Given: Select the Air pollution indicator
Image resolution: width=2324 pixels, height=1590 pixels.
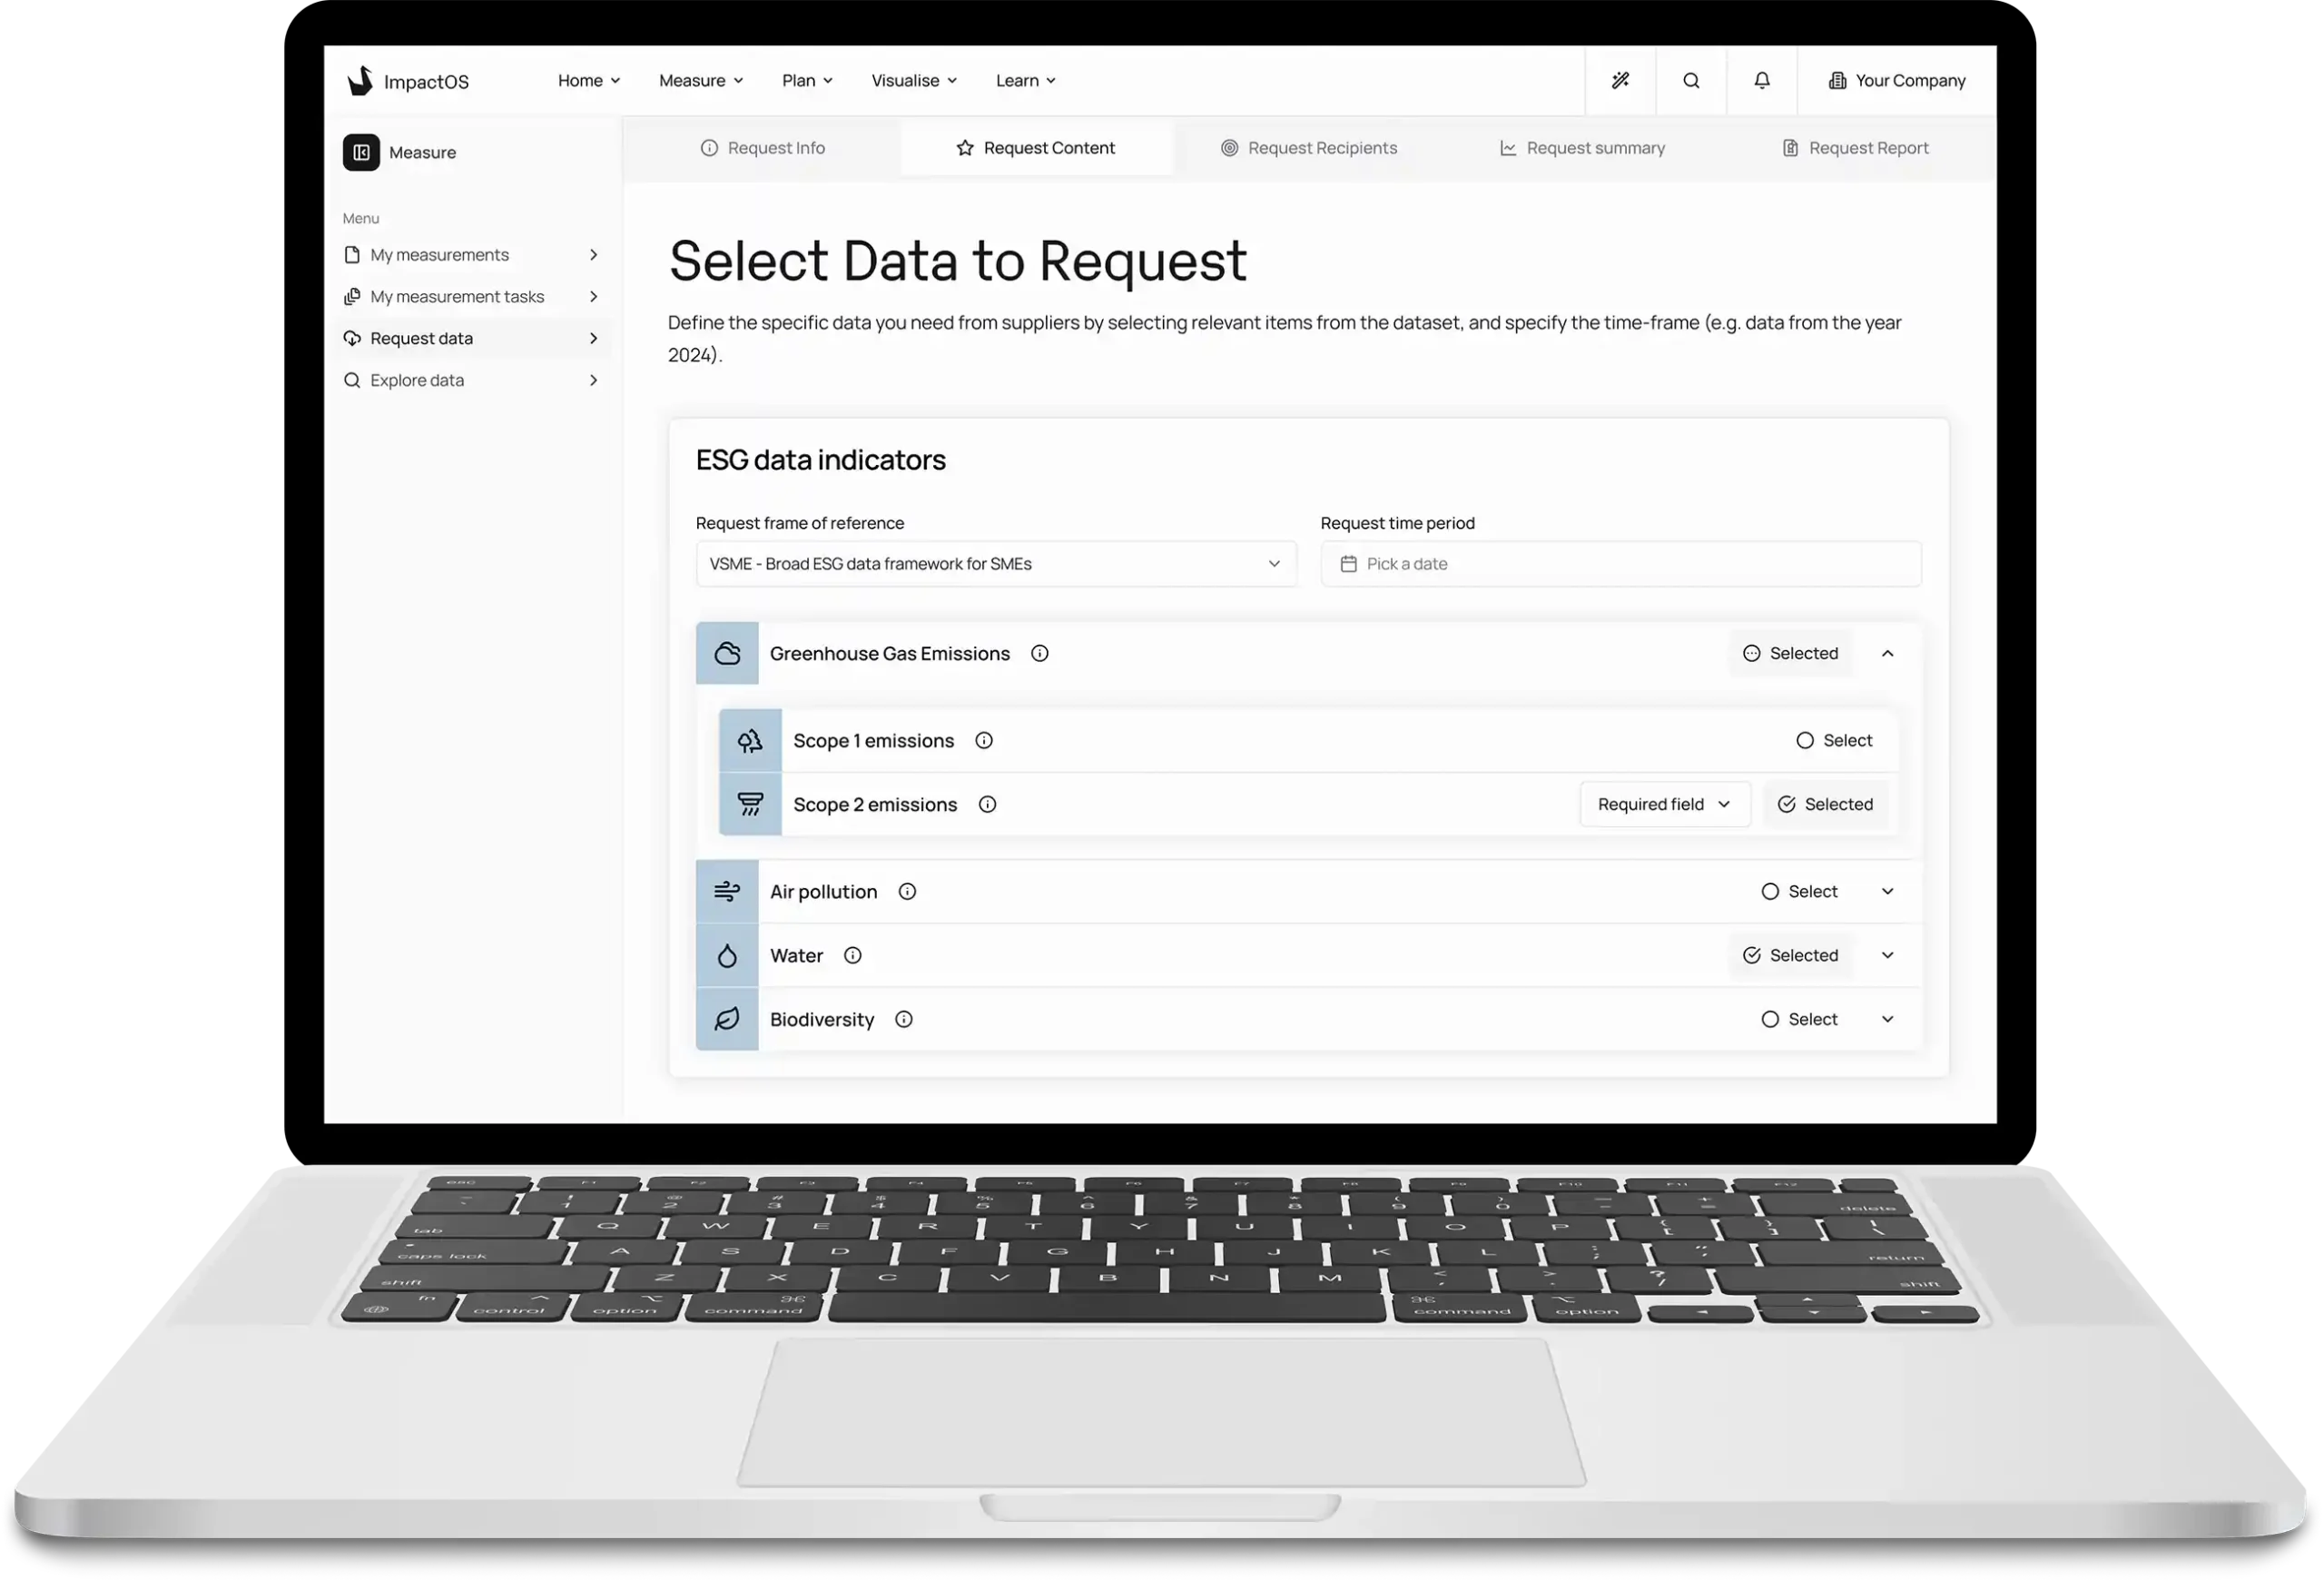Looking at the screenshot, I should 1798,891.
